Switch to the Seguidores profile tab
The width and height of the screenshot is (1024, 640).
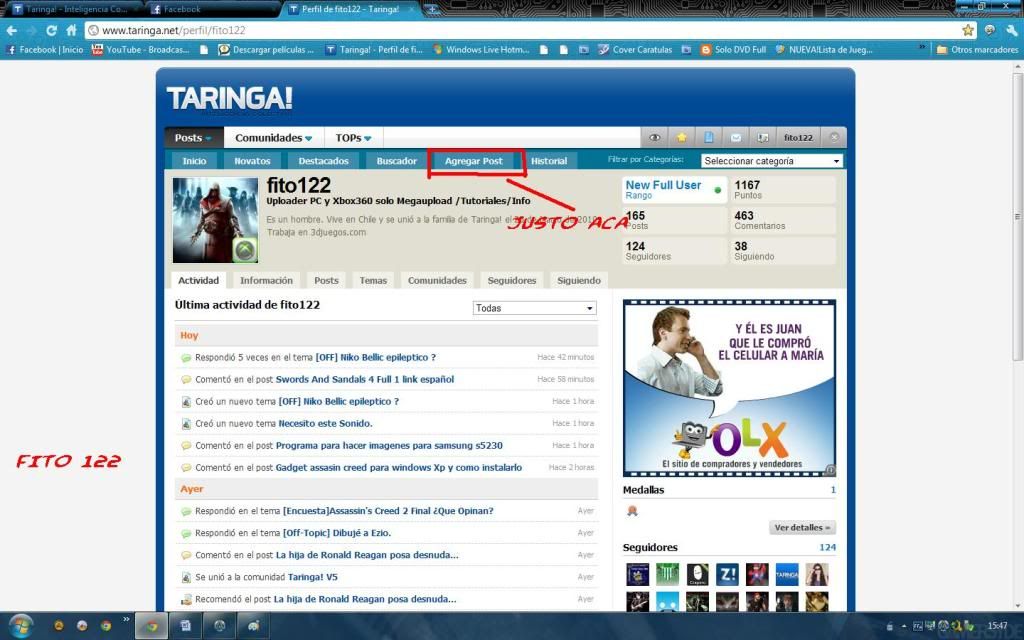[x=512, y=280]
